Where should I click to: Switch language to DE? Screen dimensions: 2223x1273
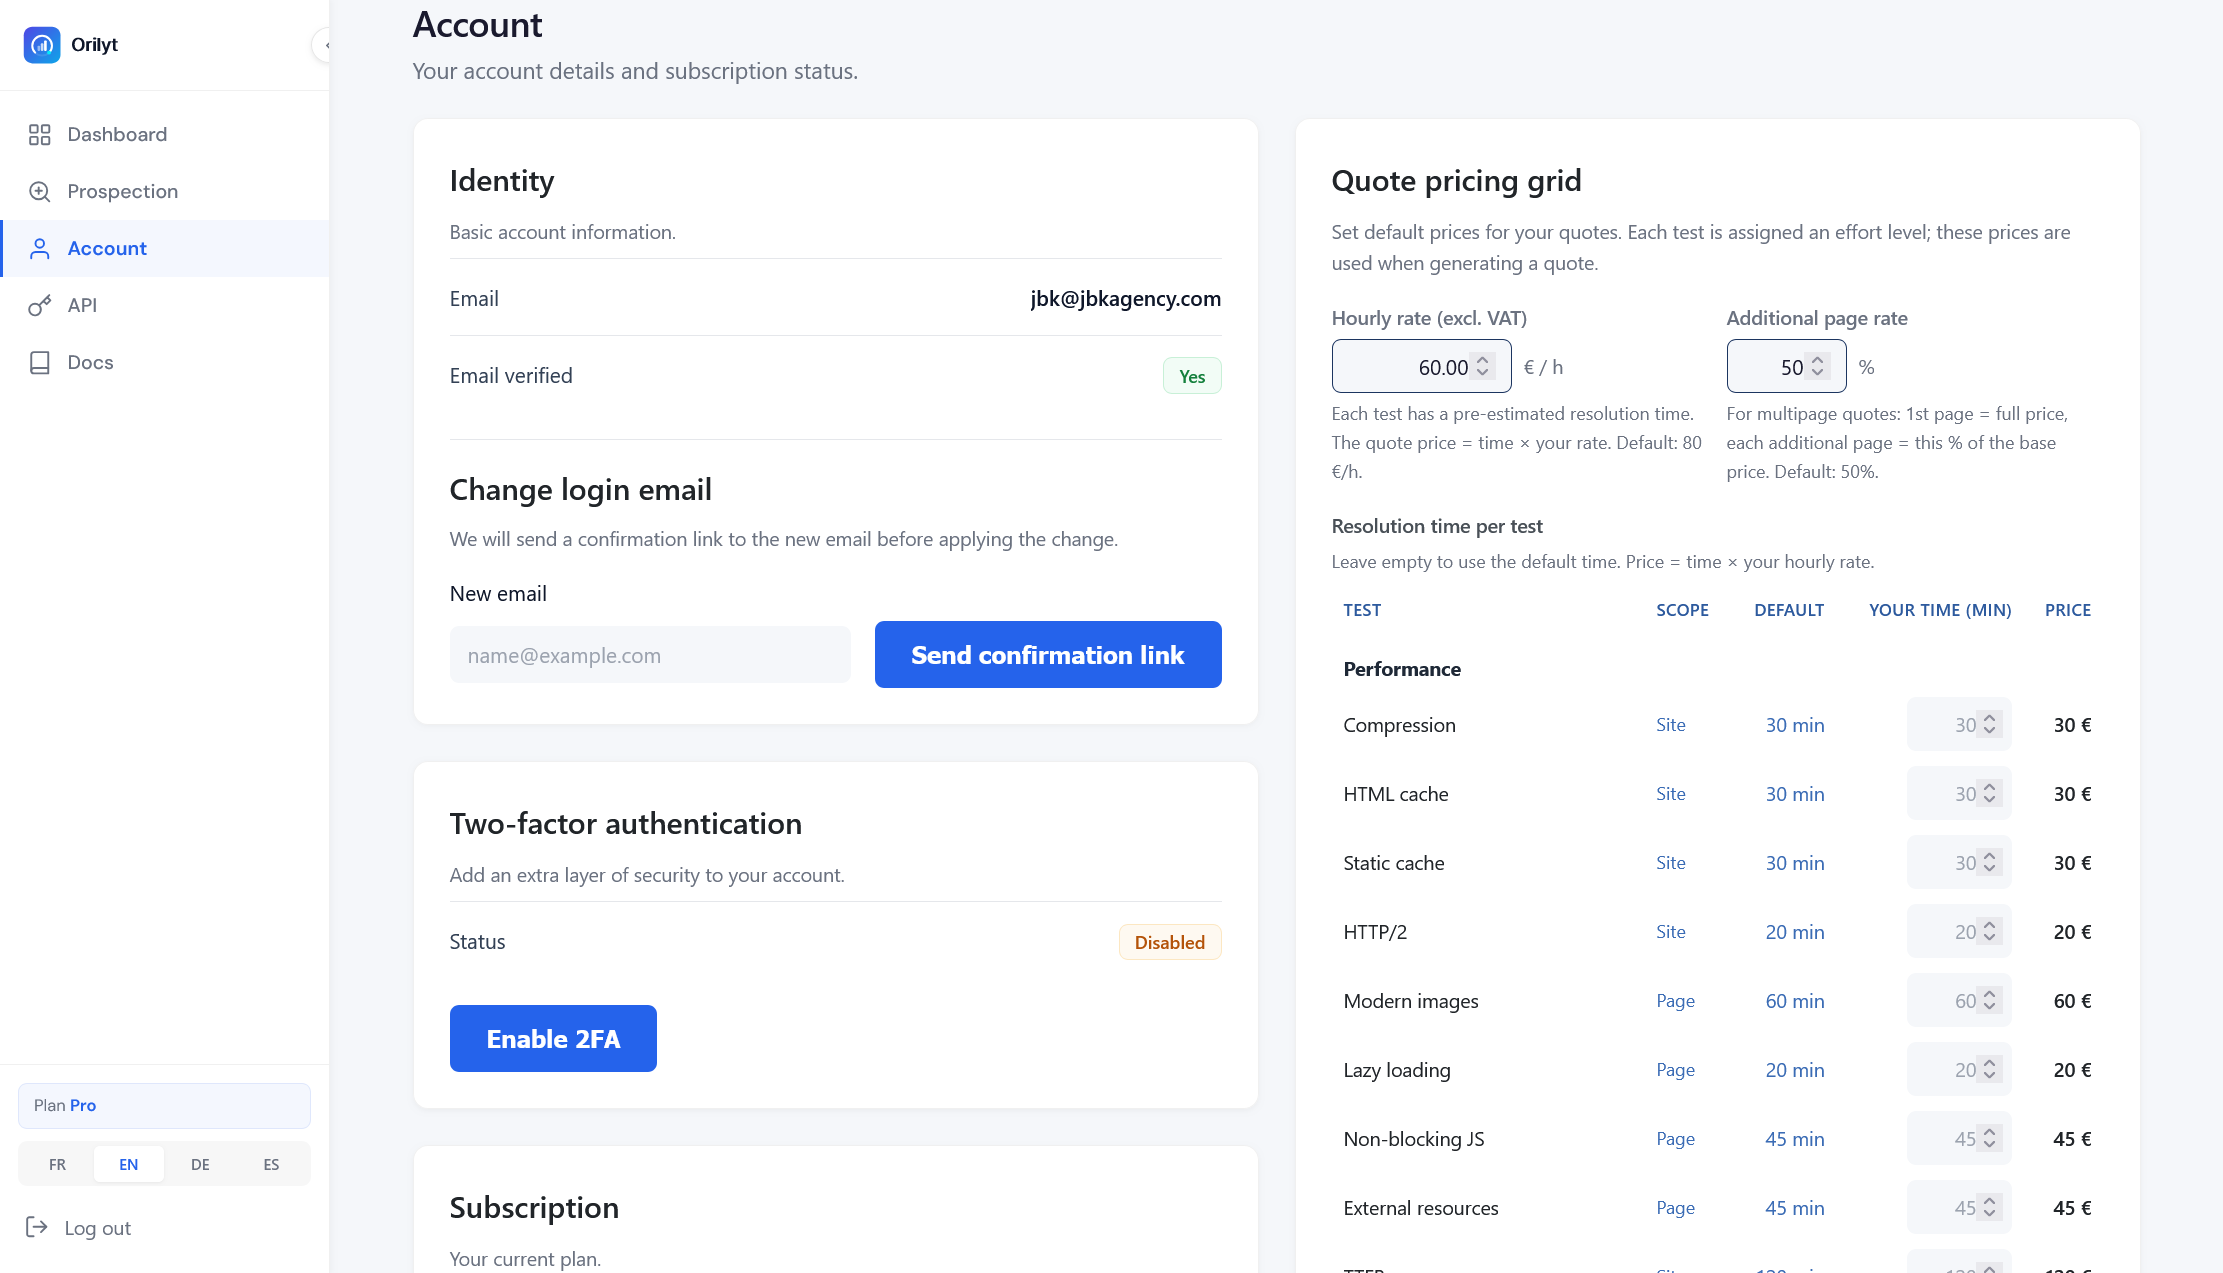200,1164
